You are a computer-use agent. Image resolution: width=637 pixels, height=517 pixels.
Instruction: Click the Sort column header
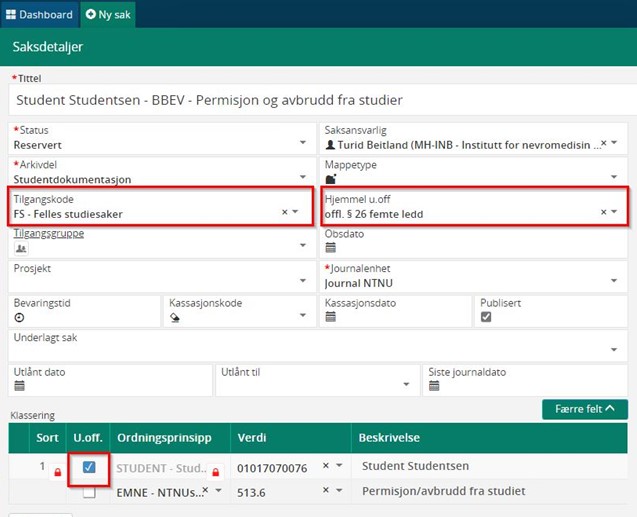click(x=48, y=438)
